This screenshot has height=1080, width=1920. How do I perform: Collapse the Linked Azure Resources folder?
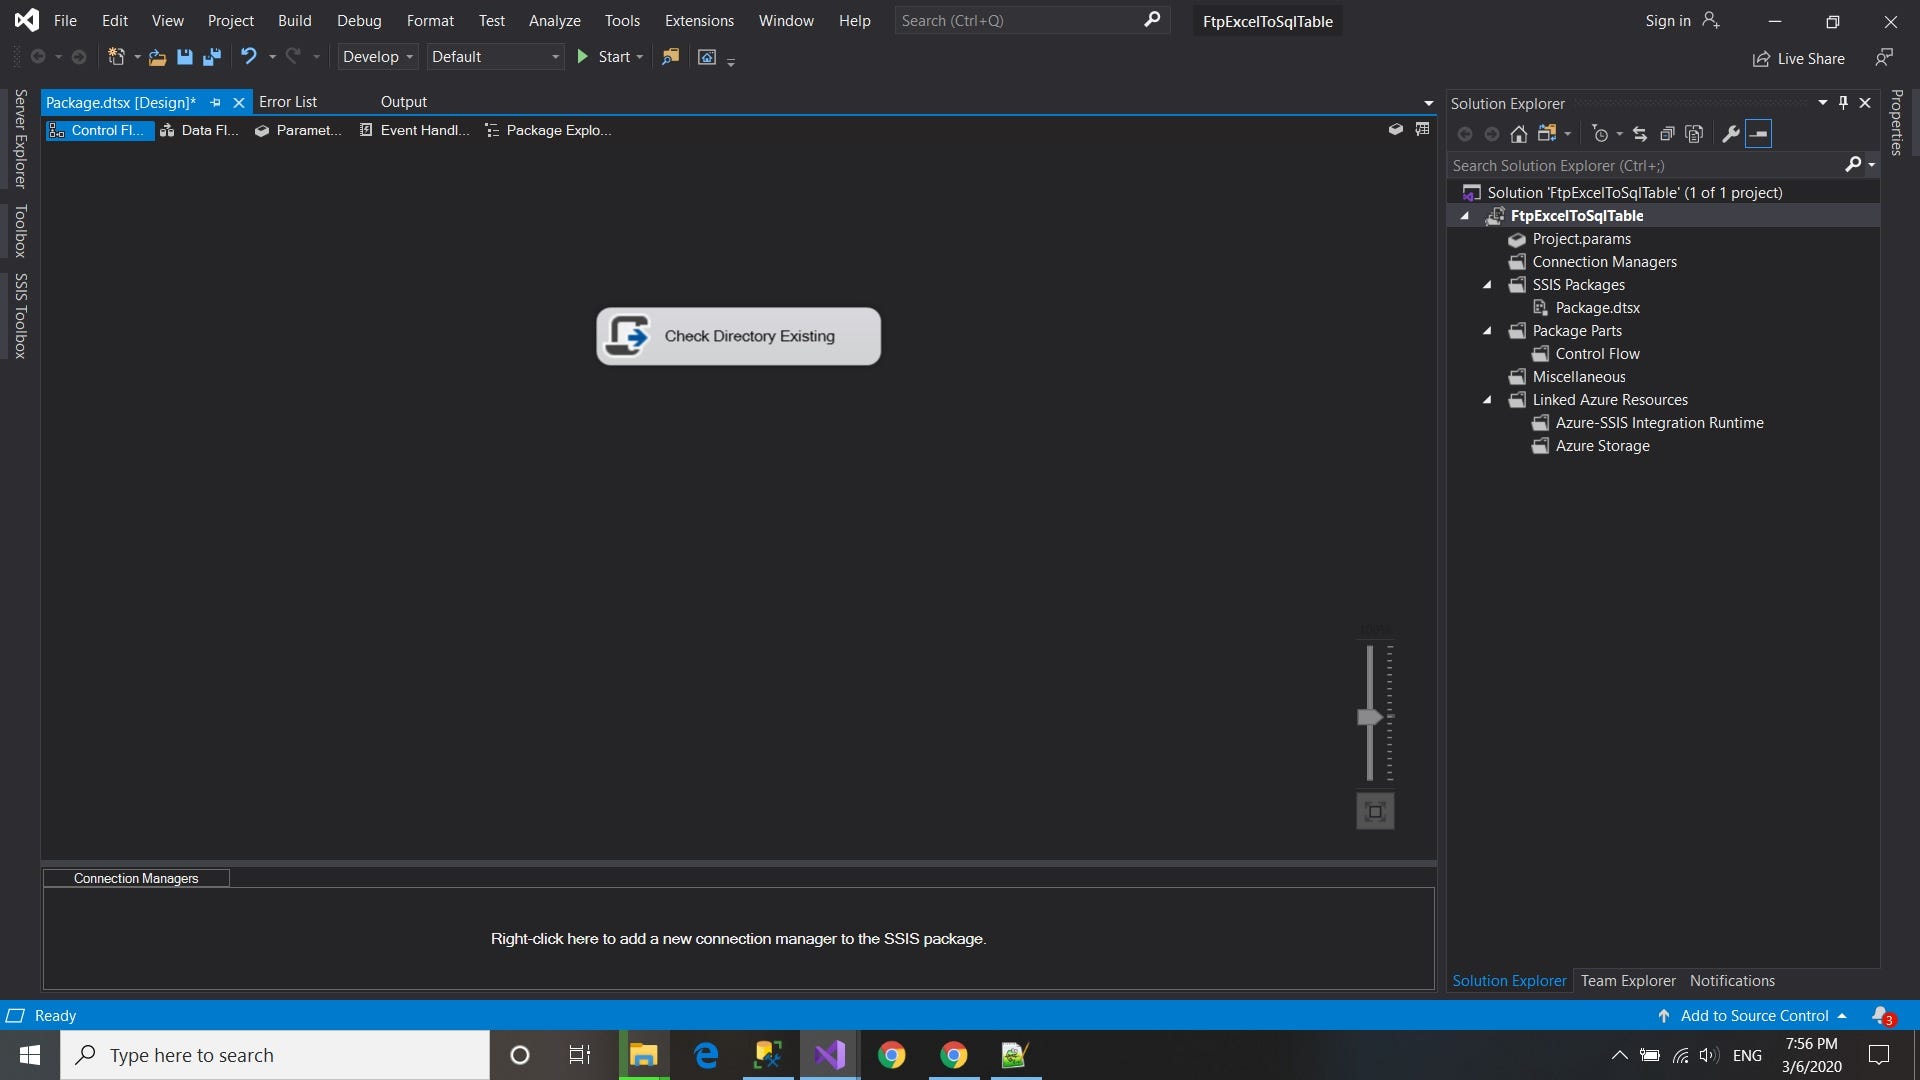click(1487, 400)
